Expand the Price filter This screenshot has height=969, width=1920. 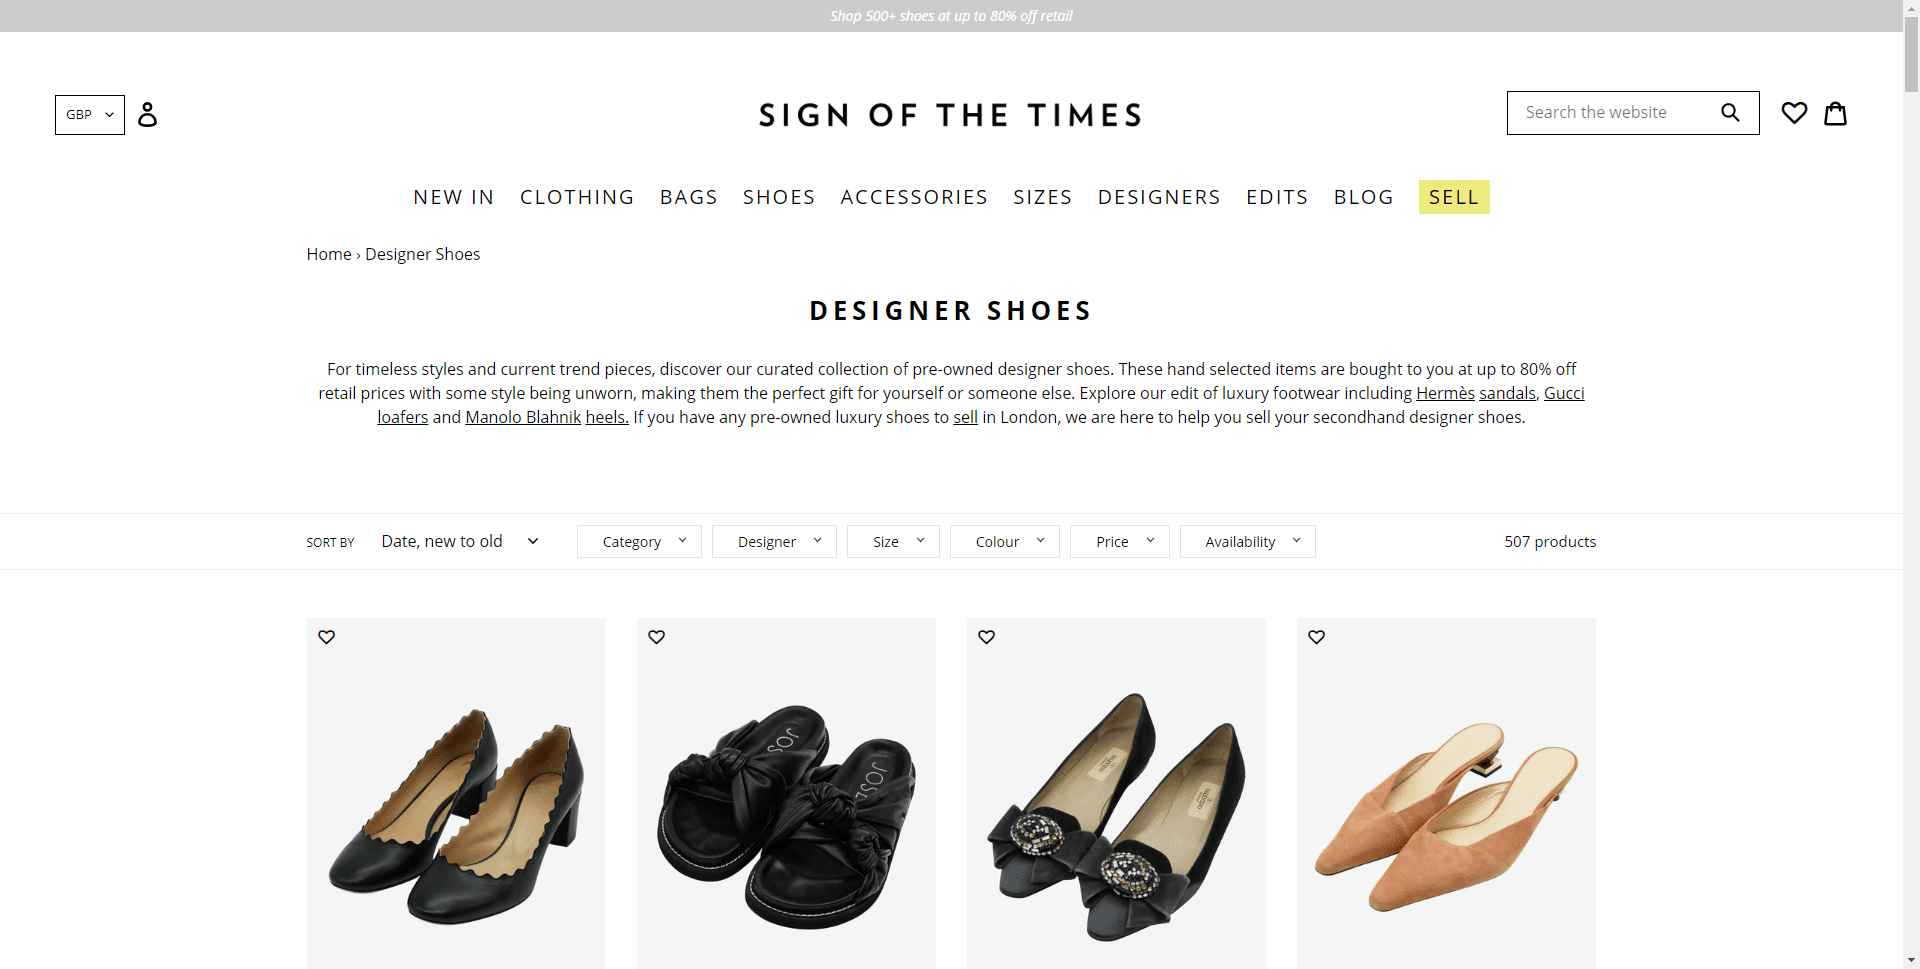(x=1119, y=541)
